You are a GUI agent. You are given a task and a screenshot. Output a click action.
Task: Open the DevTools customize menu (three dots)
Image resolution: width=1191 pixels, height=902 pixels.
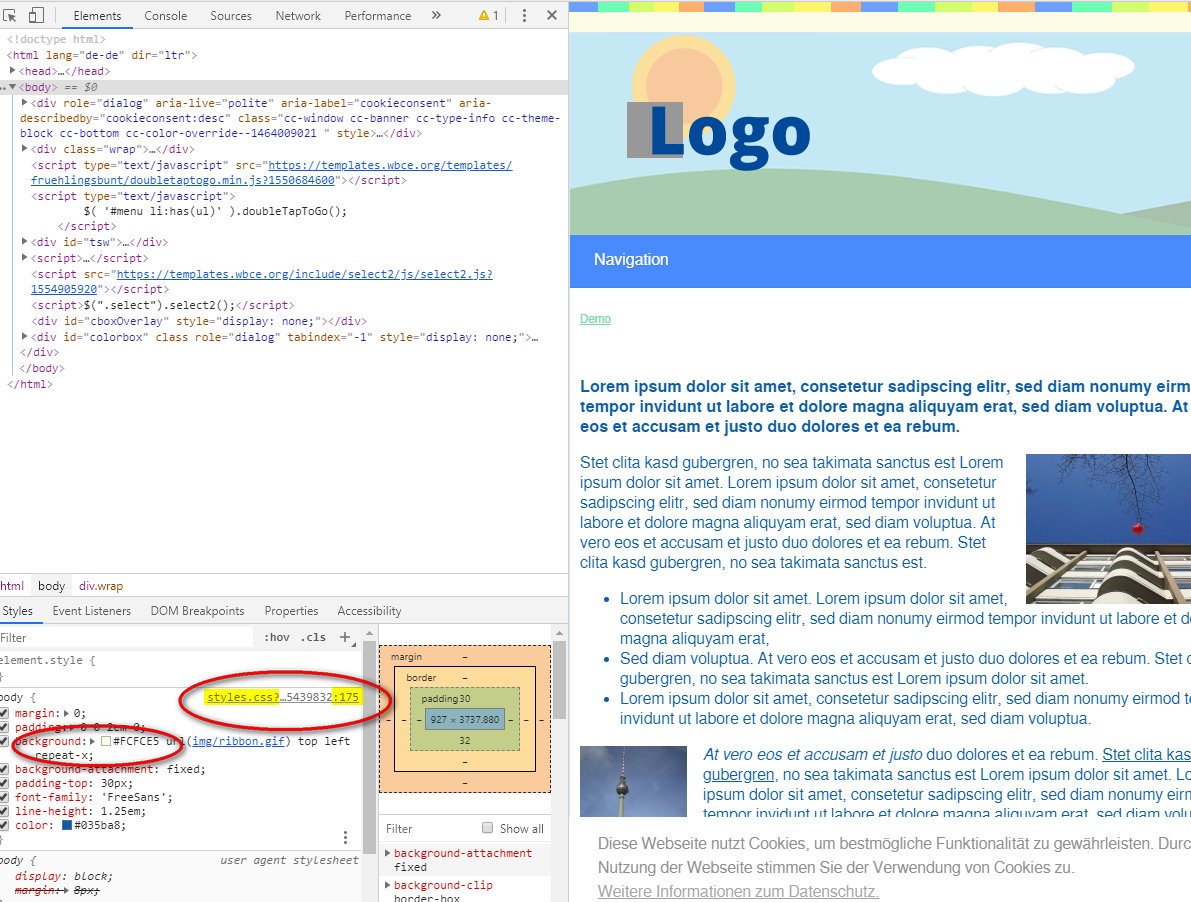tap(524, 15)
